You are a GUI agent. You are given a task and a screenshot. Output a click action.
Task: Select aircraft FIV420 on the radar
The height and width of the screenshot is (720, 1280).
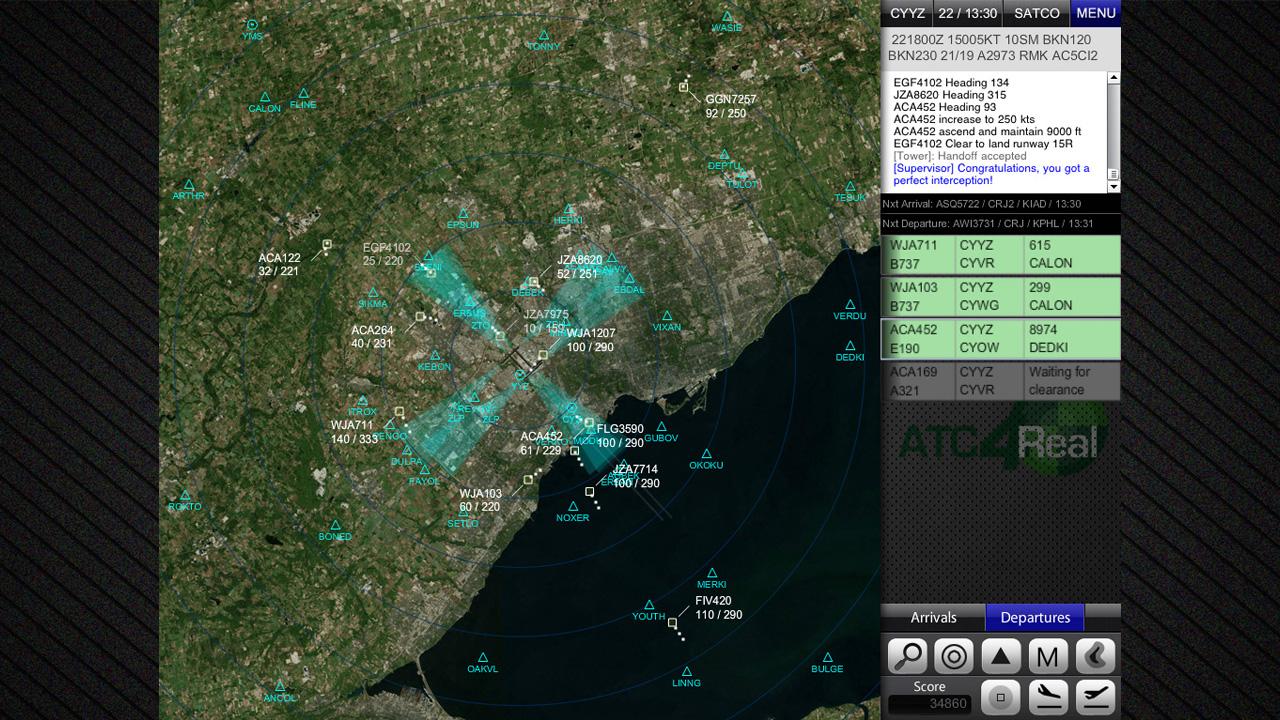coord(672,623)
